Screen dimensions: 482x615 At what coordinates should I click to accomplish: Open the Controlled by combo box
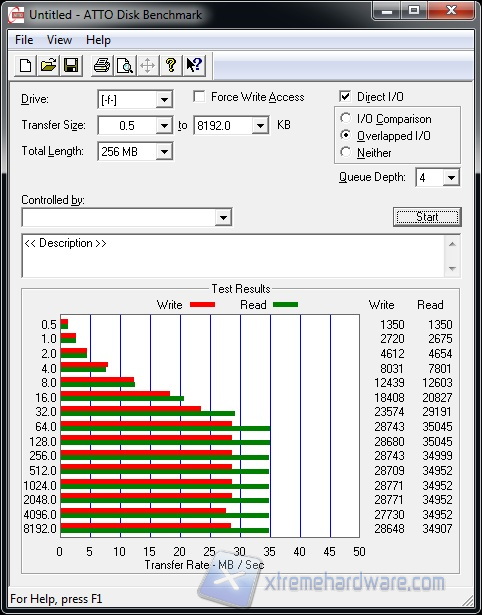(x=127, y=217)
